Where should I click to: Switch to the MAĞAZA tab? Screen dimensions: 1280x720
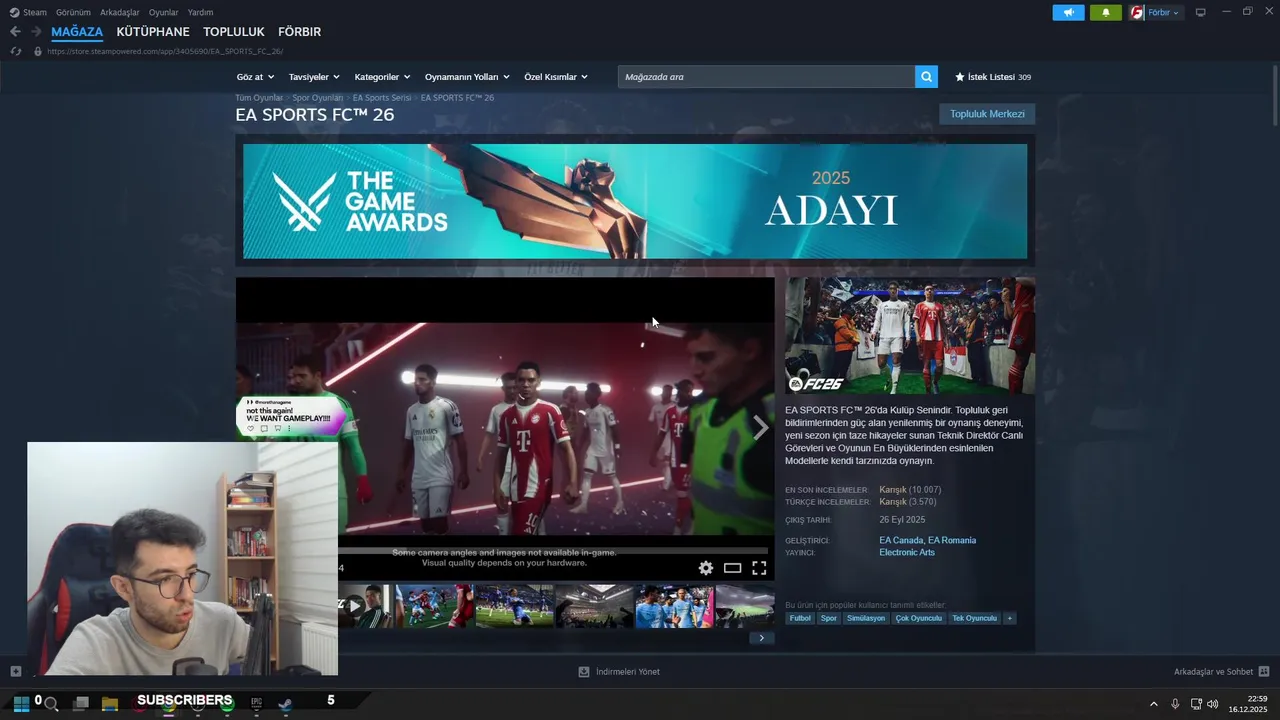77,32
